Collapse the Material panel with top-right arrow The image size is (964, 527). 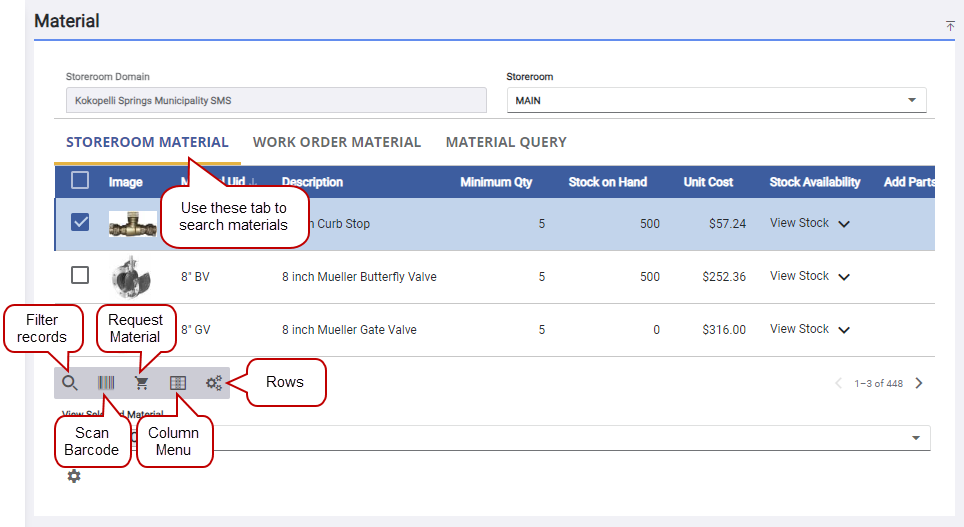[x=949, y=26]
